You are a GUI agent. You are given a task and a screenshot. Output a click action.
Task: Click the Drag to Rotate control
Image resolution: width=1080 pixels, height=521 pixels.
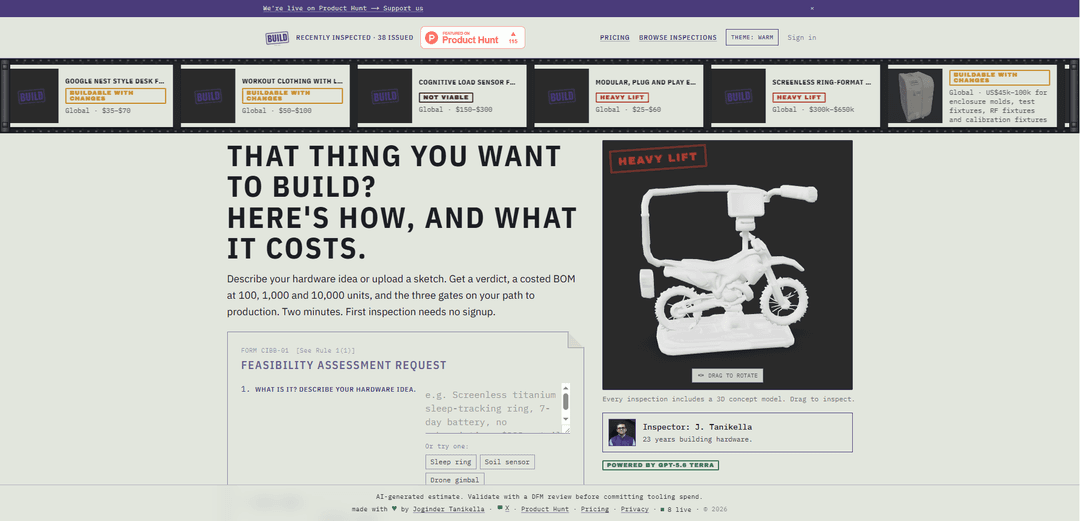pos(727,376)
